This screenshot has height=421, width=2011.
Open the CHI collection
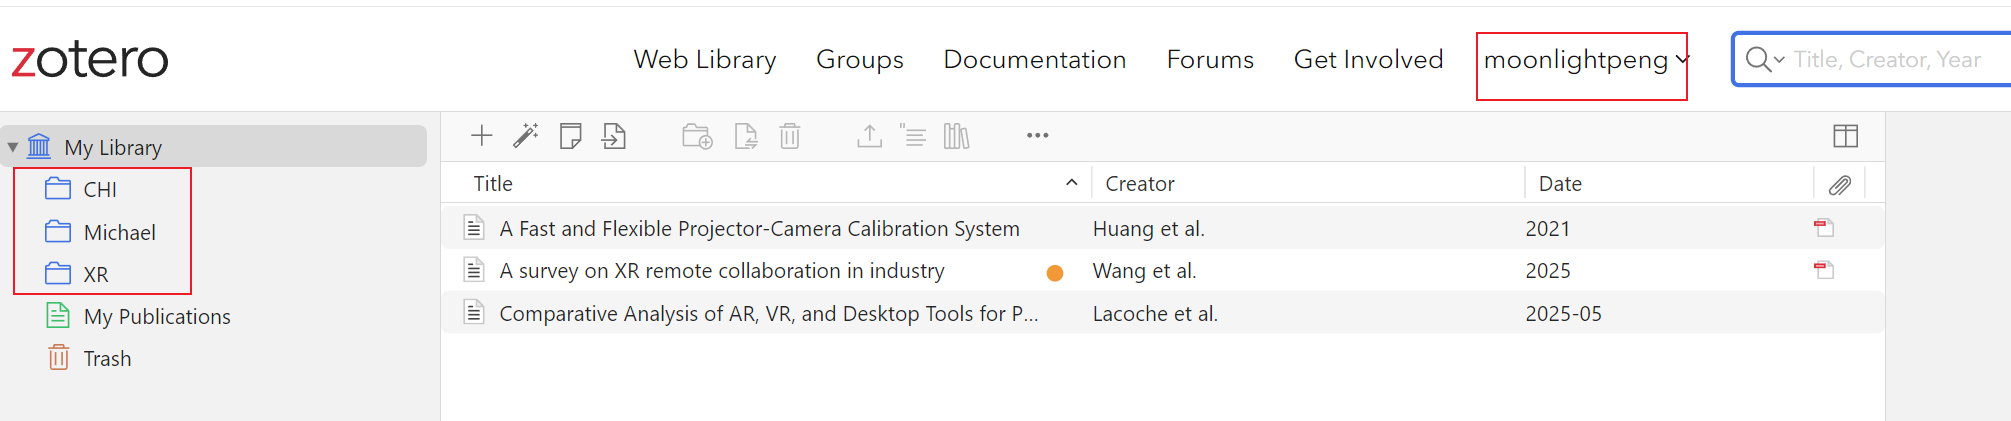(x=100, y=190)
